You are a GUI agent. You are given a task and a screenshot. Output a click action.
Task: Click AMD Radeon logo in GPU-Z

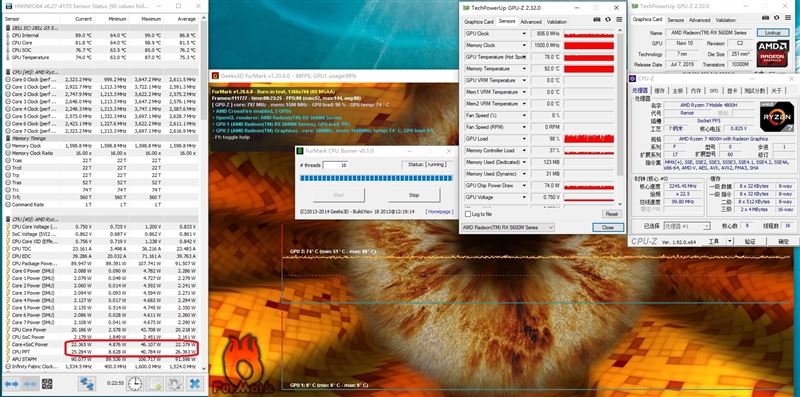pos(772,54)
